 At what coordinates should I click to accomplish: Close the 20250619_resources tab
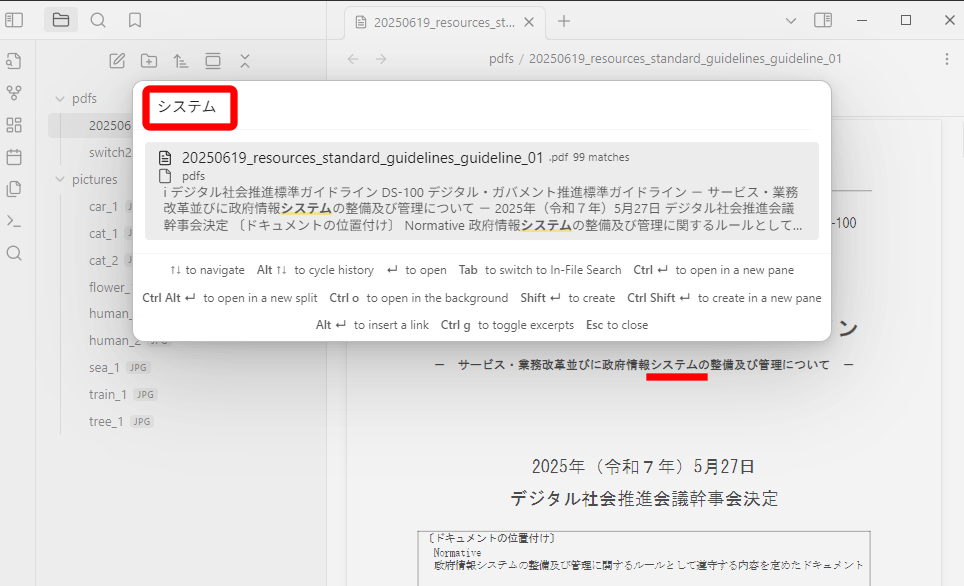[x=529, y=22]
